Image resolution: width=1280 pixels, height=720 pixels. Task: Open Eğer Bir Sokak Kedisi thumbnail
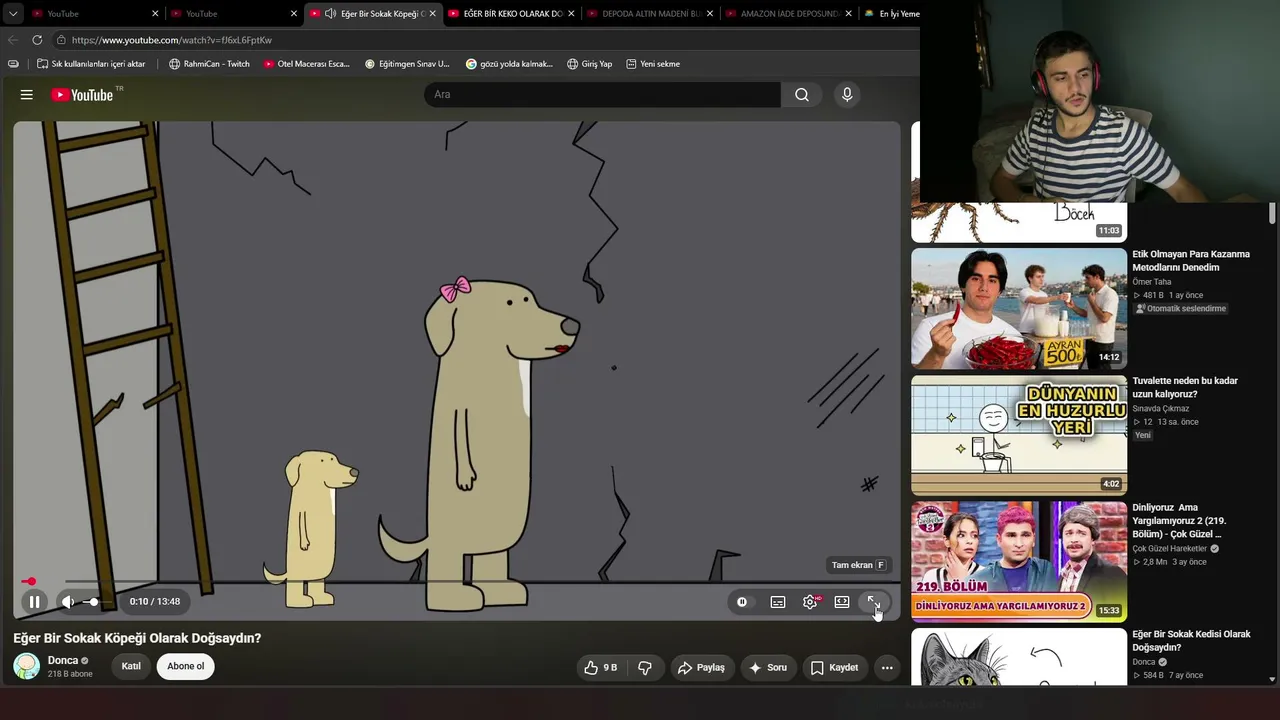(1019, 657)
